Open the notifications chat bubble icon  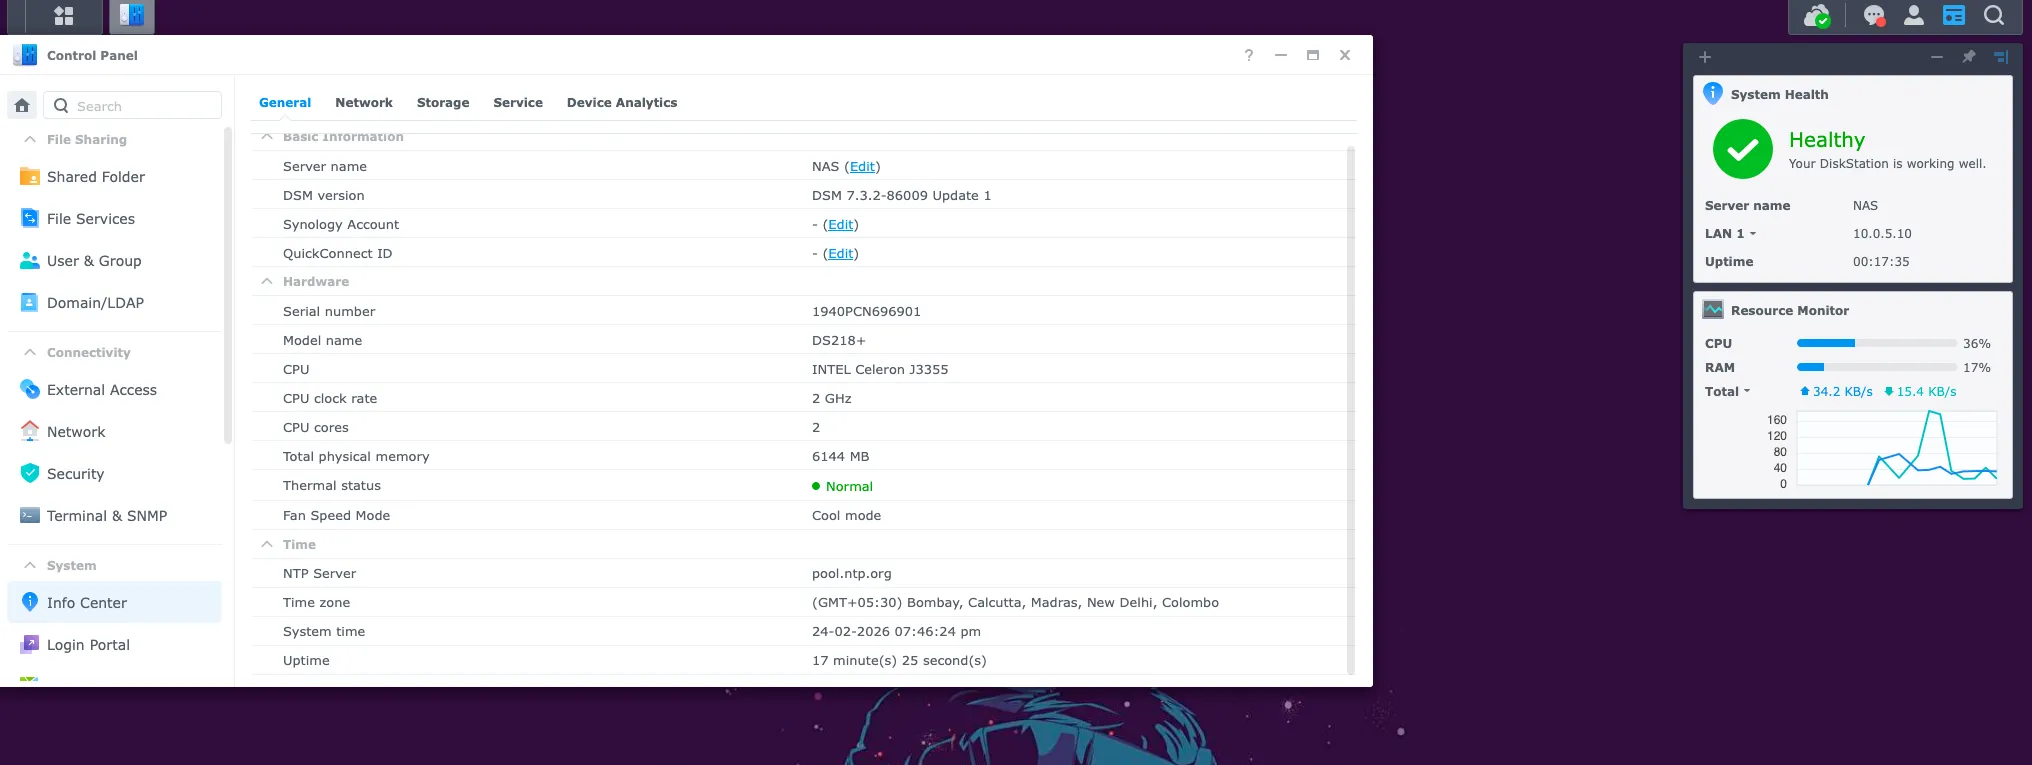pyautogui.click(x=1874, y=16)
